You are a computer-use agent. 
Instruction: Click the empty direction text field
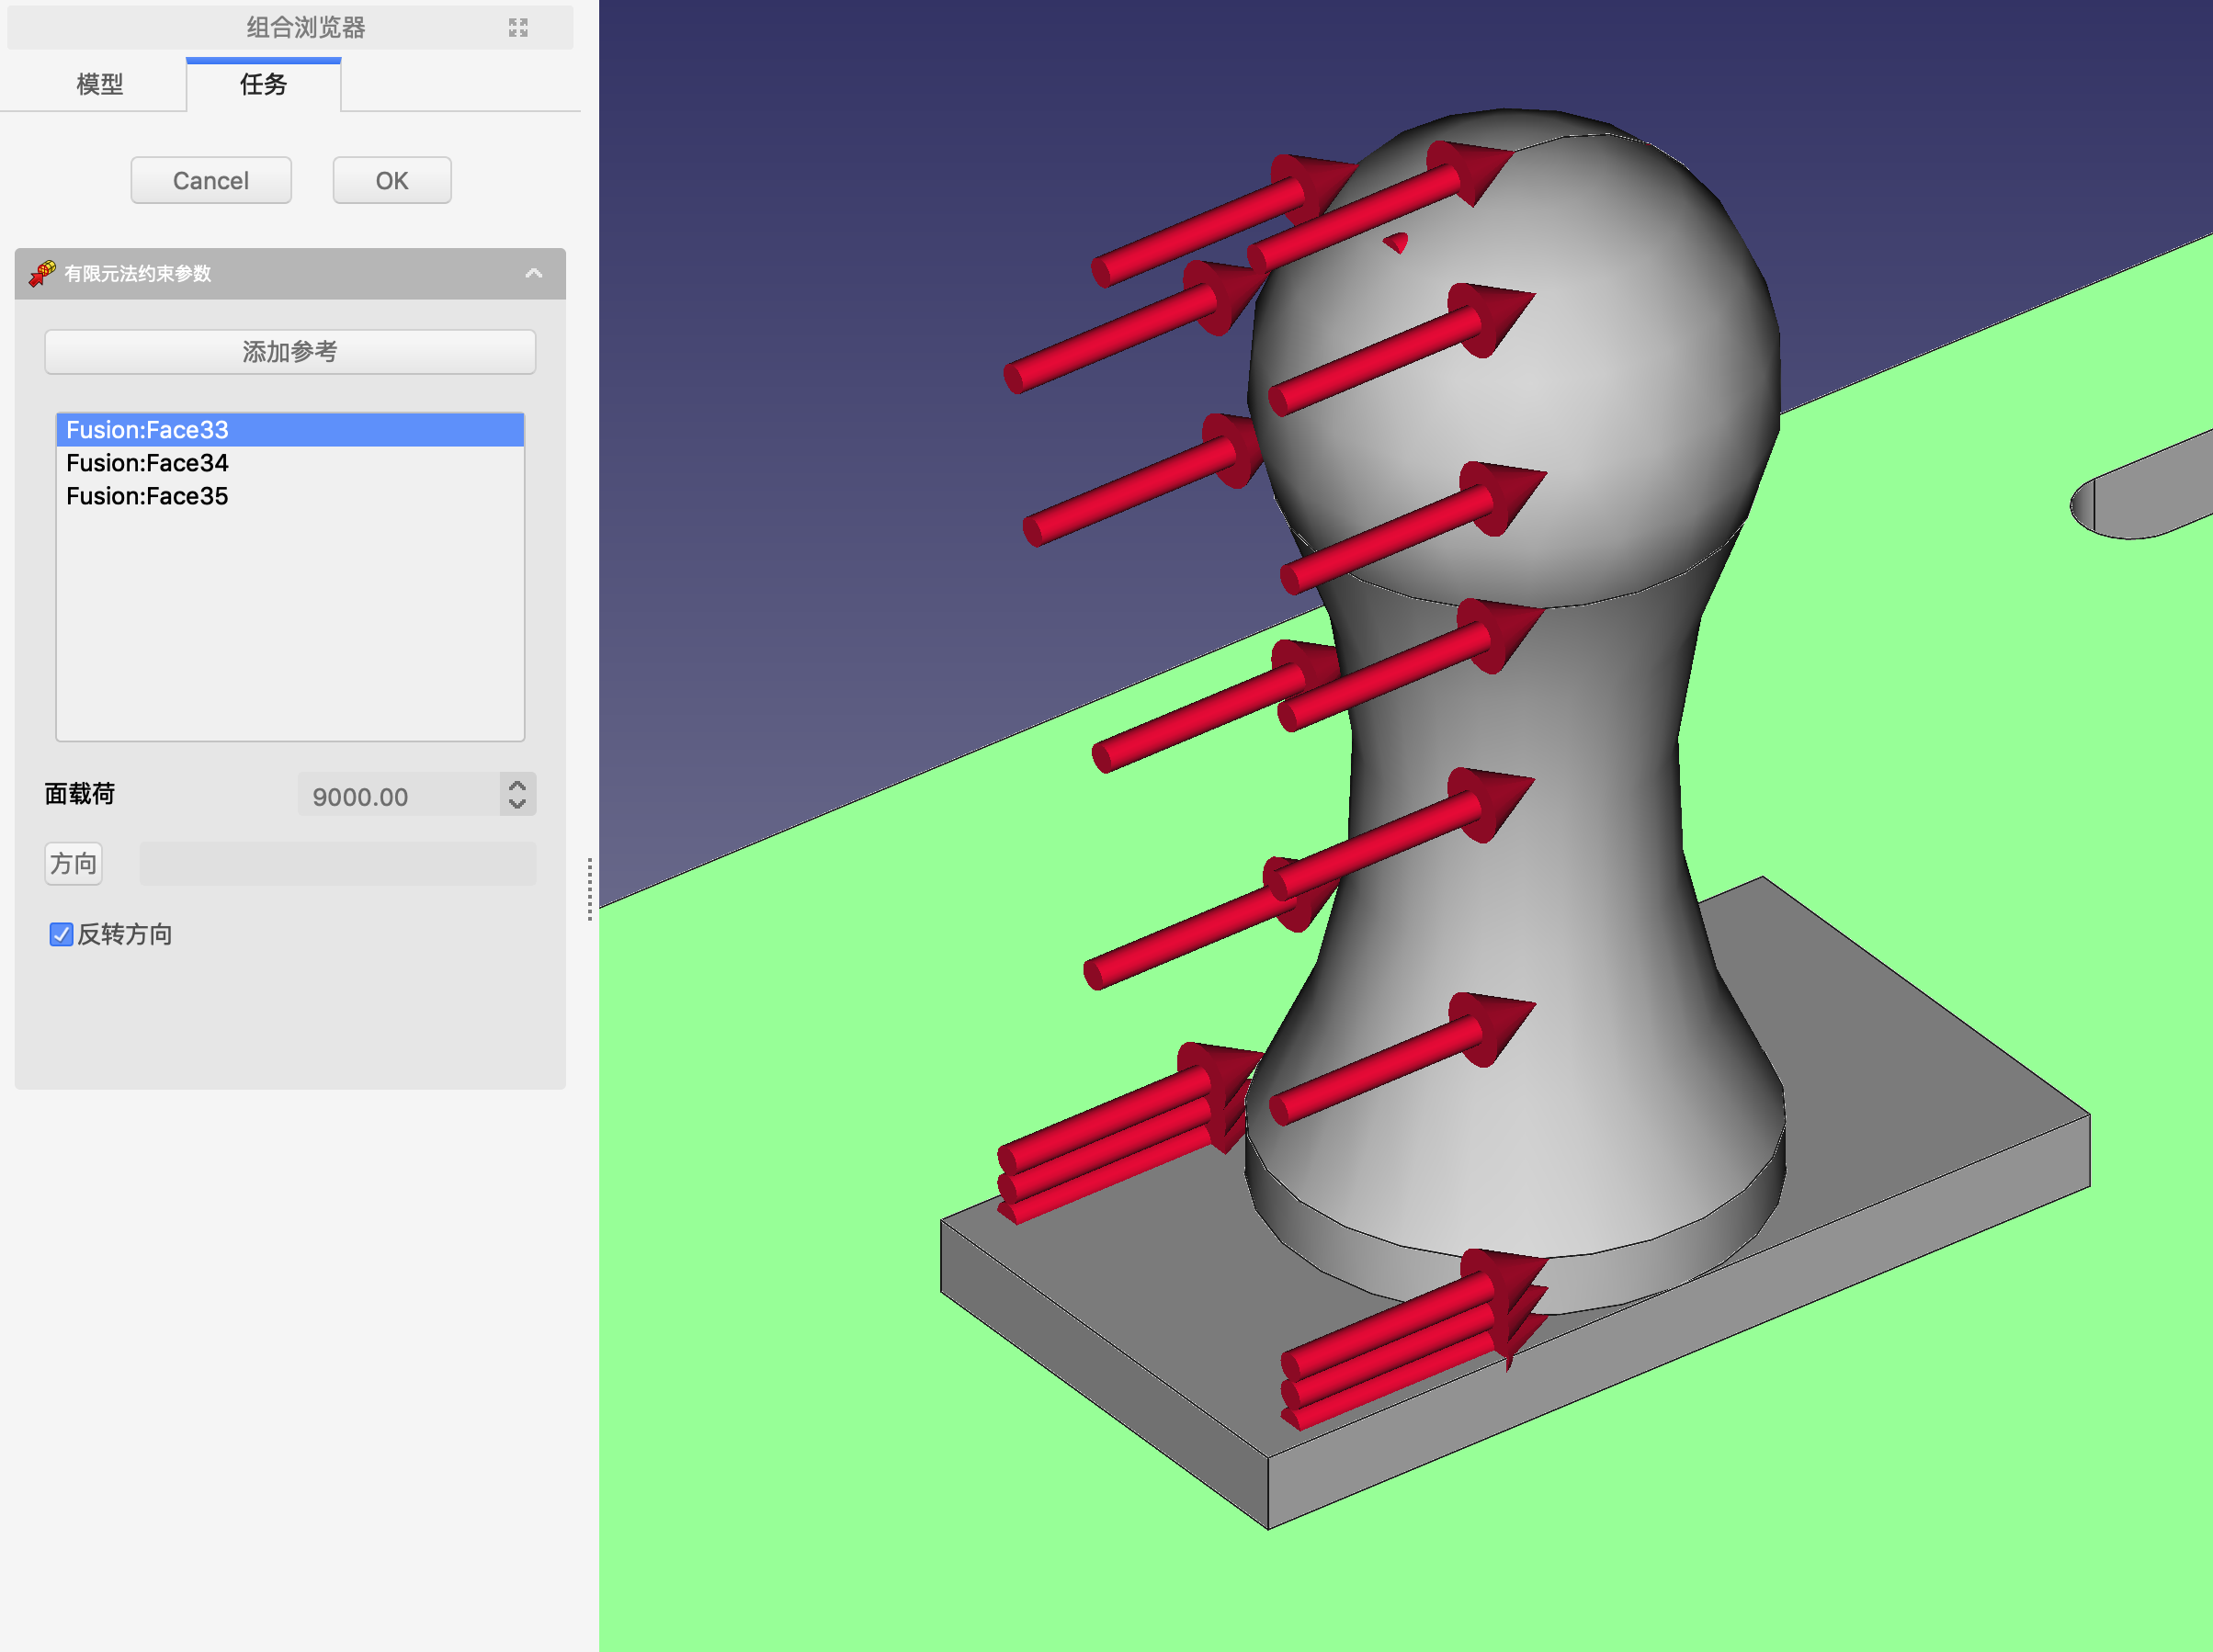[337, 863]
